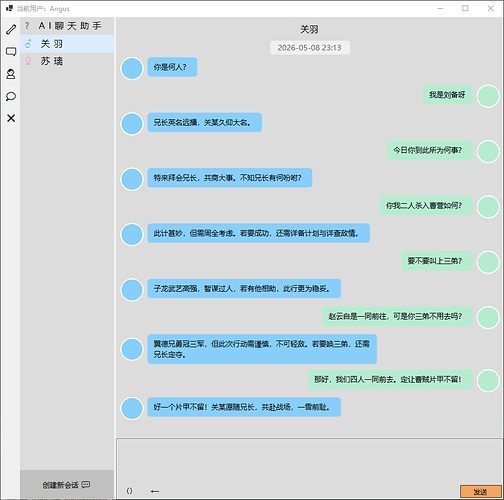Viewport: 504px width, 500px height.
Task: Click the bubble starting 子龙武艺高强
Action: (244, 288)
